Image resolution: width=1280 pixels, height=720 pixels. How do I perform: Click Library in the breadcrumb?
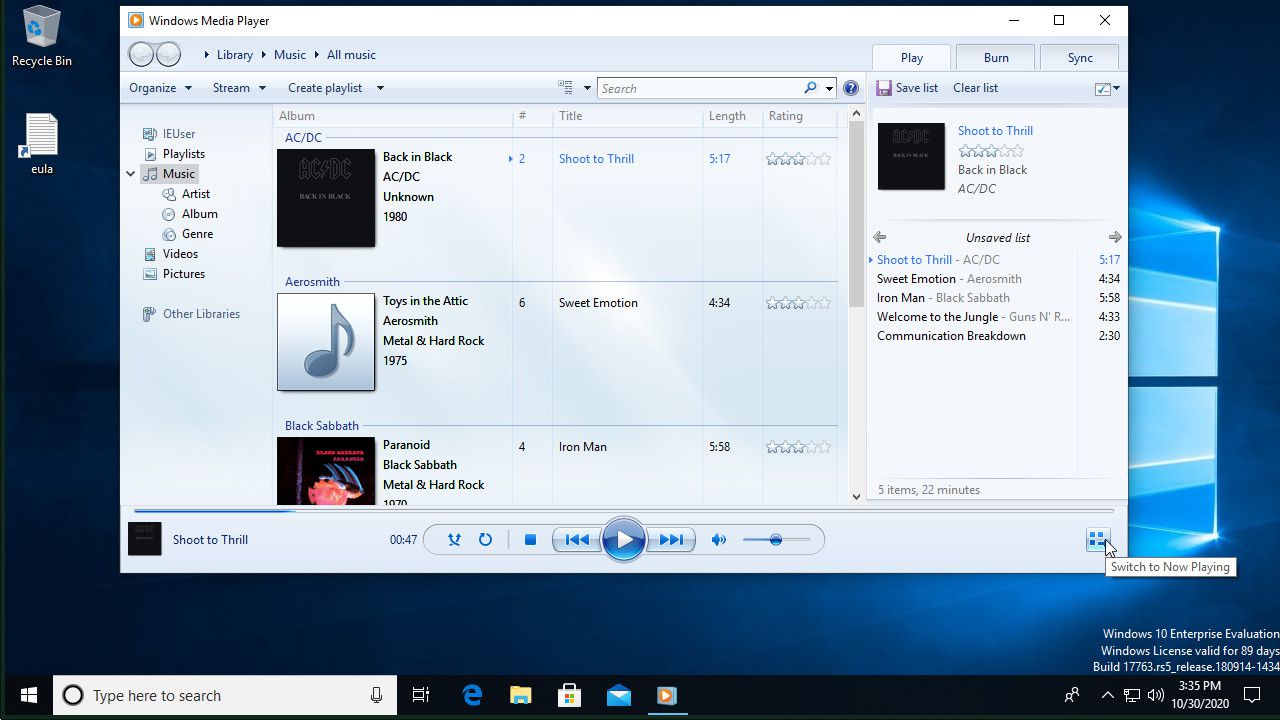[x=235, y=55]
